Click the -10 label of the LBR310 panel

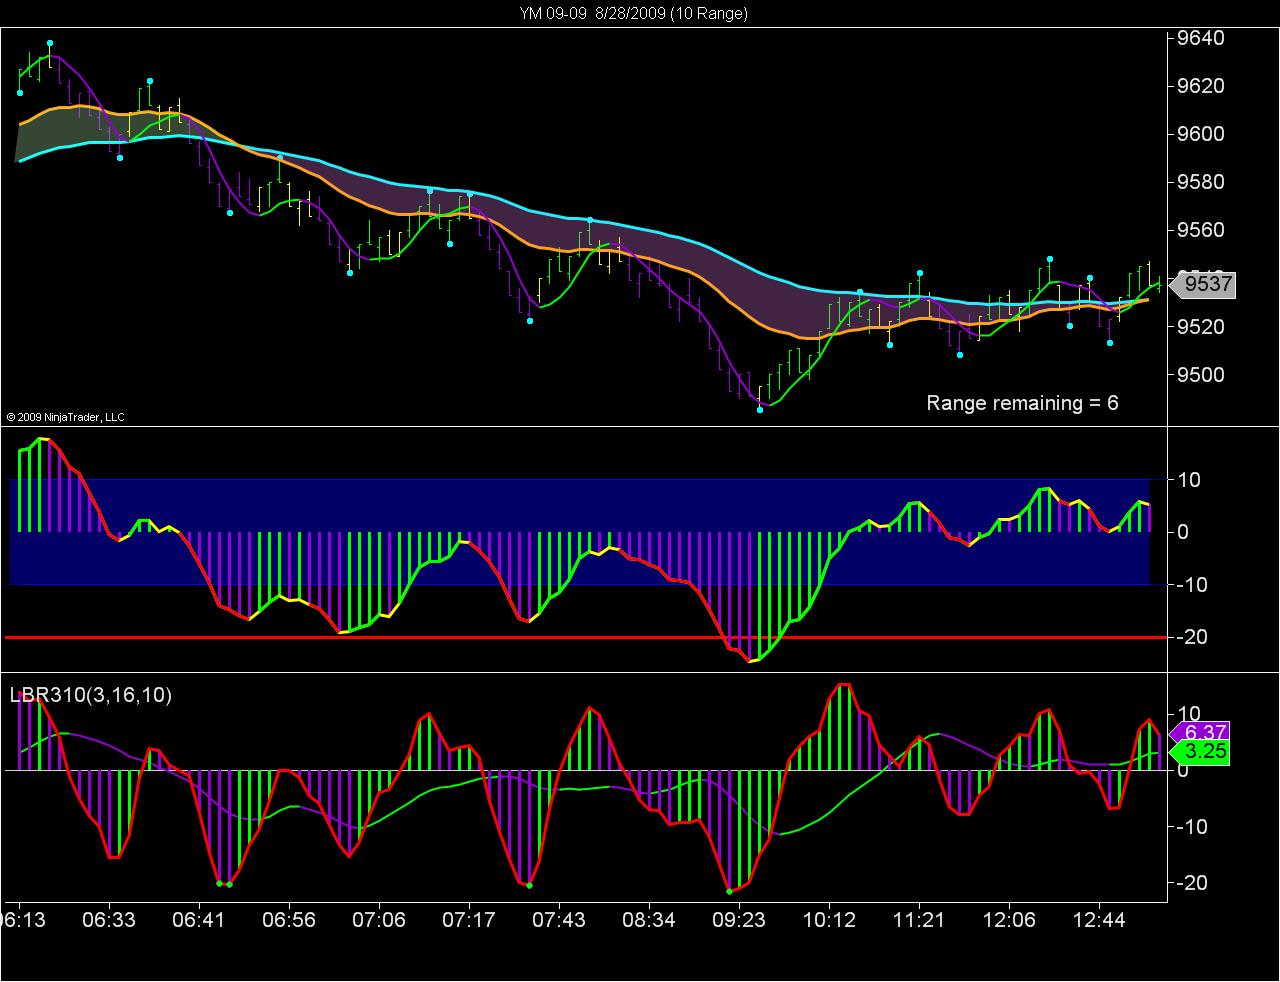(1192, 827)
